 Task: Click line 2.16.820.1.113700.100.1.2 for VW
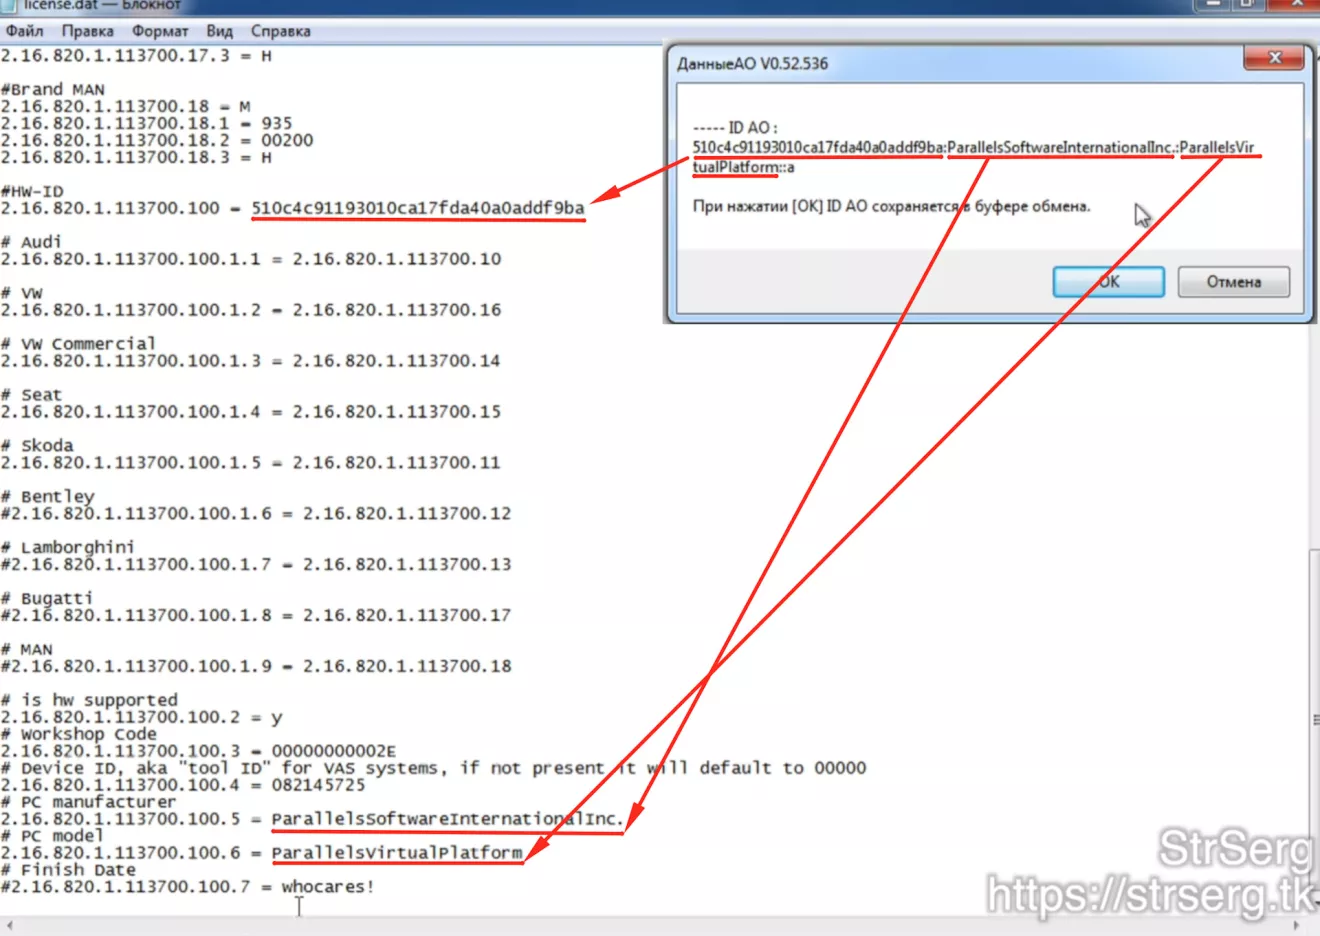pyautogui.click(x=250, y=310)
